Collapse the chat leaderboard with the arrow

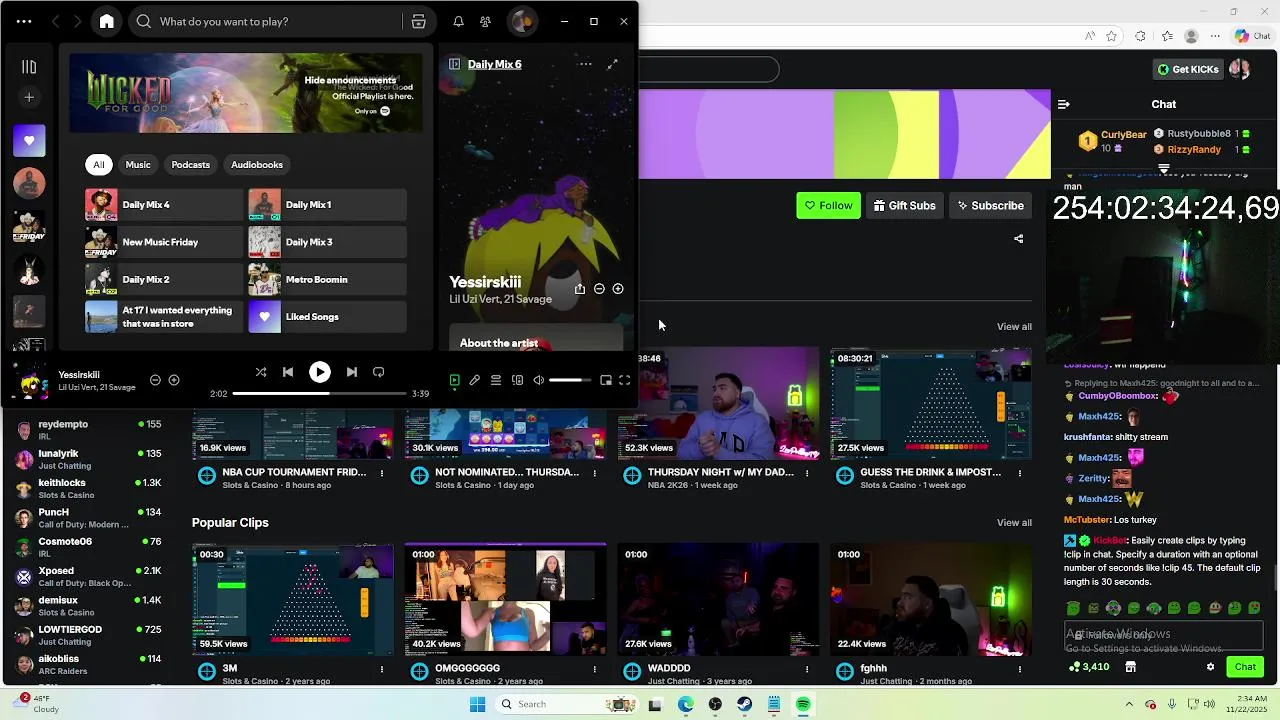[x=1163, y=169]
